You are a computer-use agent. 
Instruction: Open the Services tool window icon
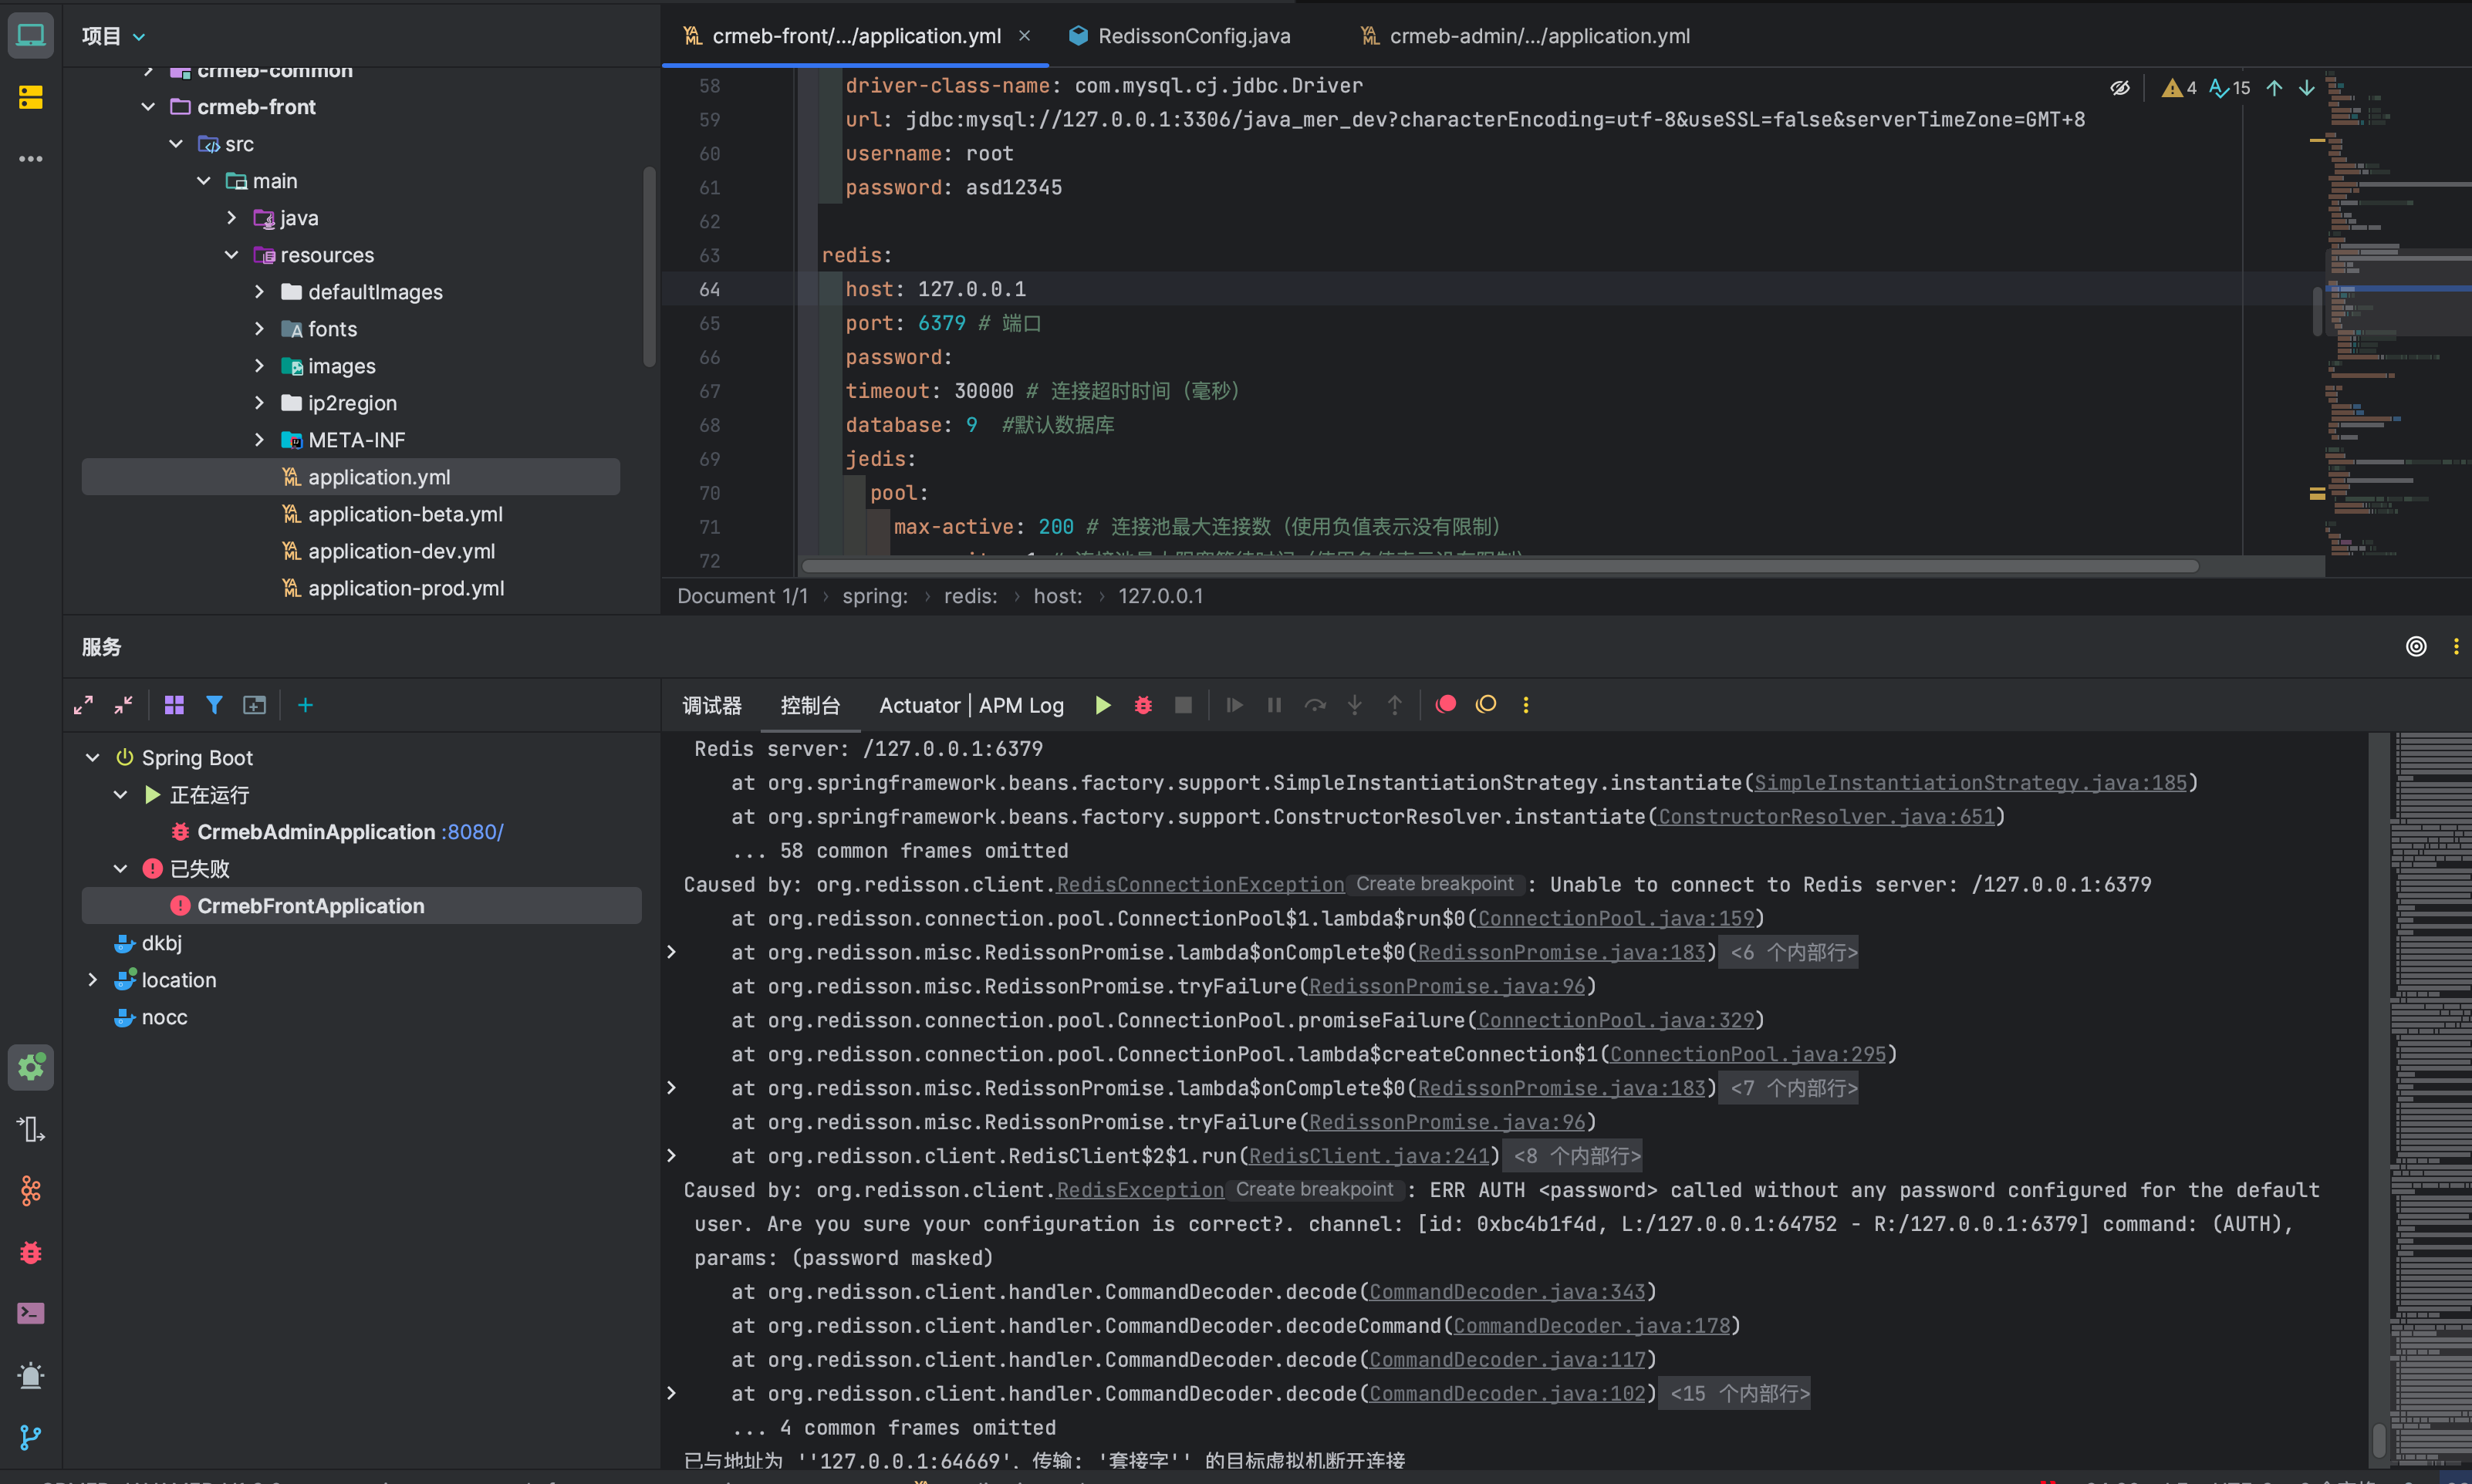[x=30, y=1067]
